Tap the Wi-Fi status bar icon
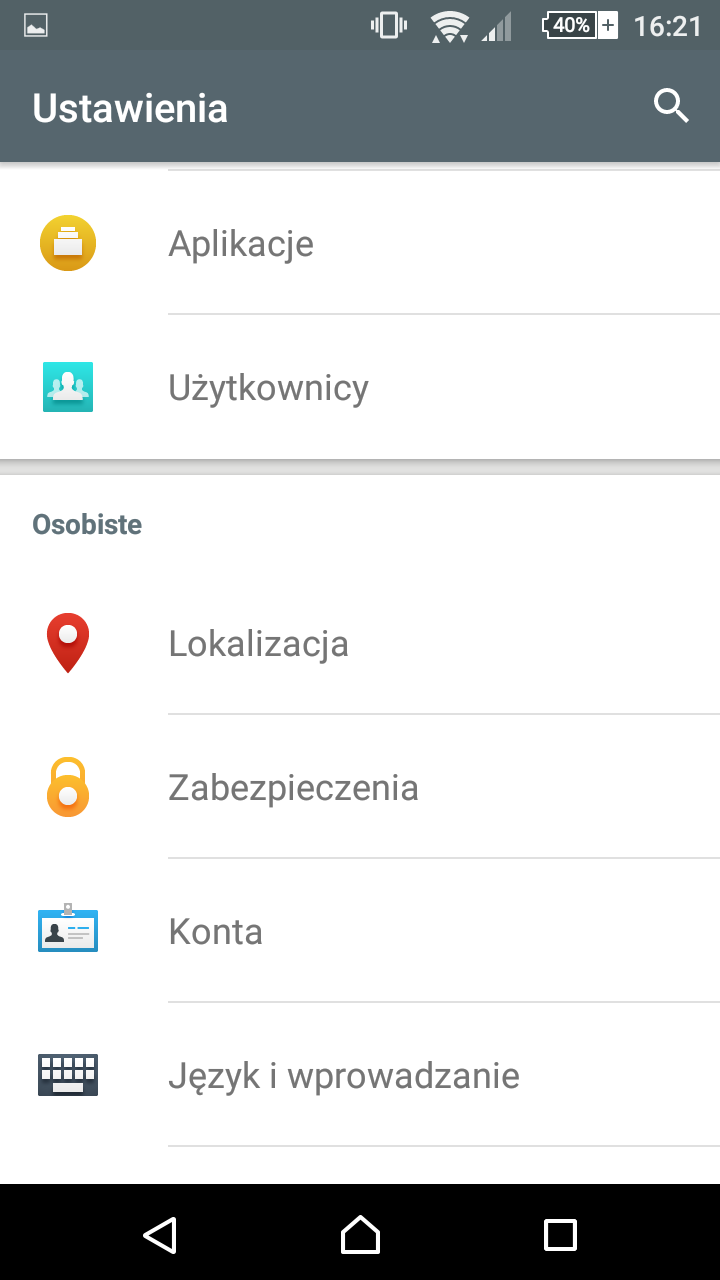The image size is (720, 1280). tap(450, 26)
